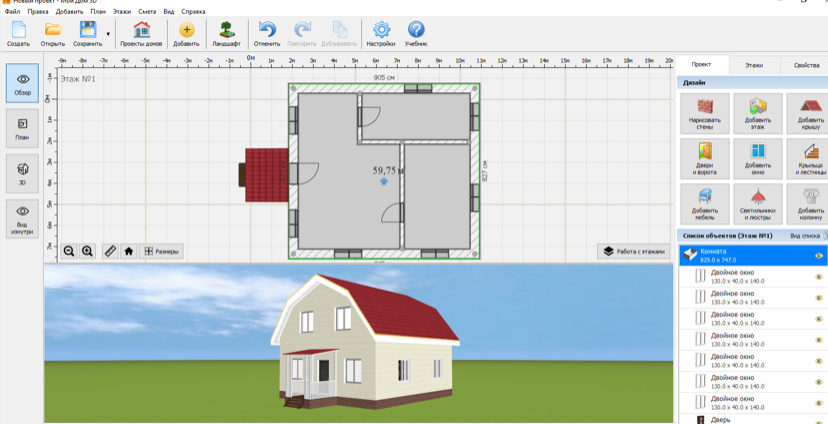
Task: Switch to the План view mode
Action: [x=23, y=128]
